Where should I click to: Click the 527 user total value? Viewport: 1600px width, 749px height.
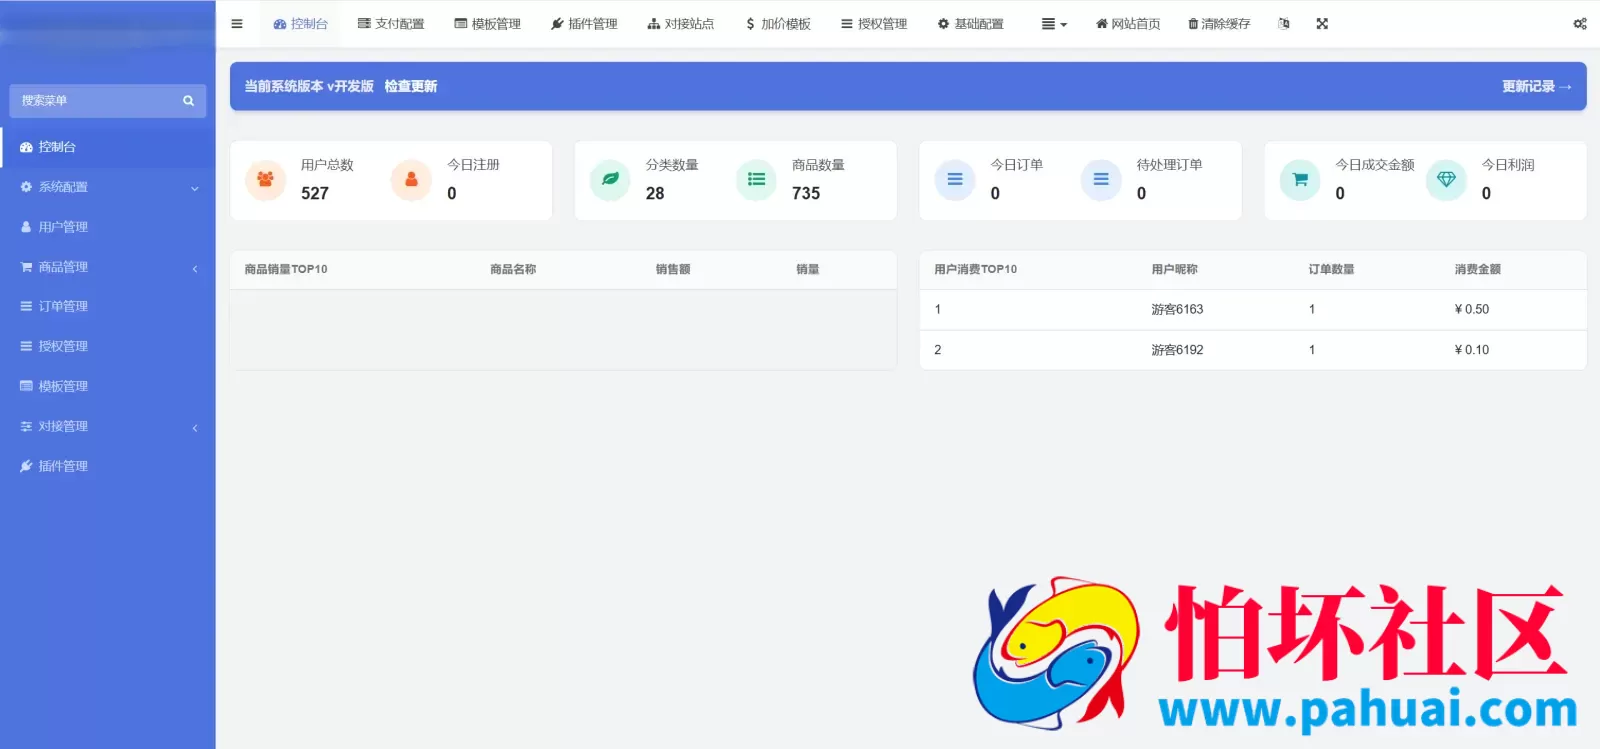(315, 194)
